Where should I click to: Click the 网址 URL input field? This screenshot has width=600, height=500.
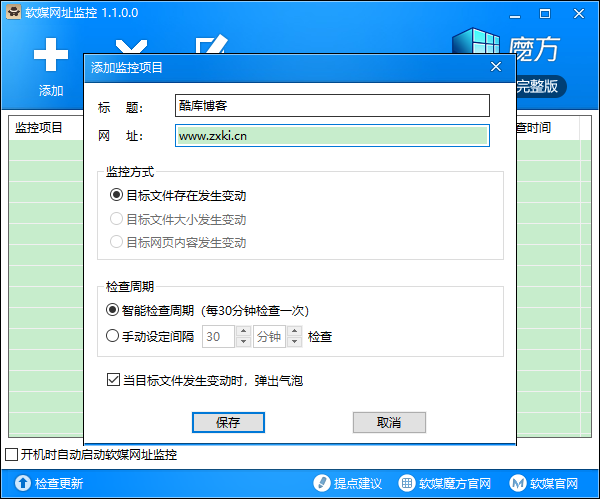click(331, 135)
